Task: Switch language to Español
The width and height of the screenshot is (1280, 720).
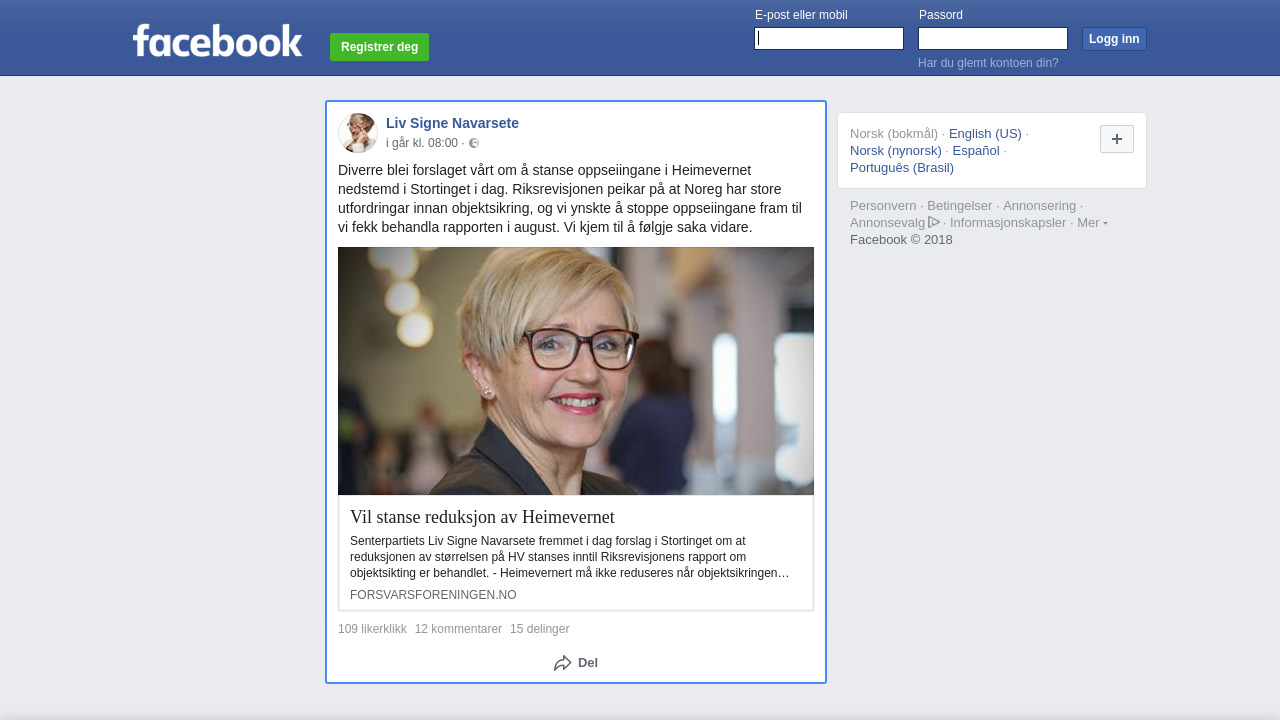Action: tap(976, 151)
